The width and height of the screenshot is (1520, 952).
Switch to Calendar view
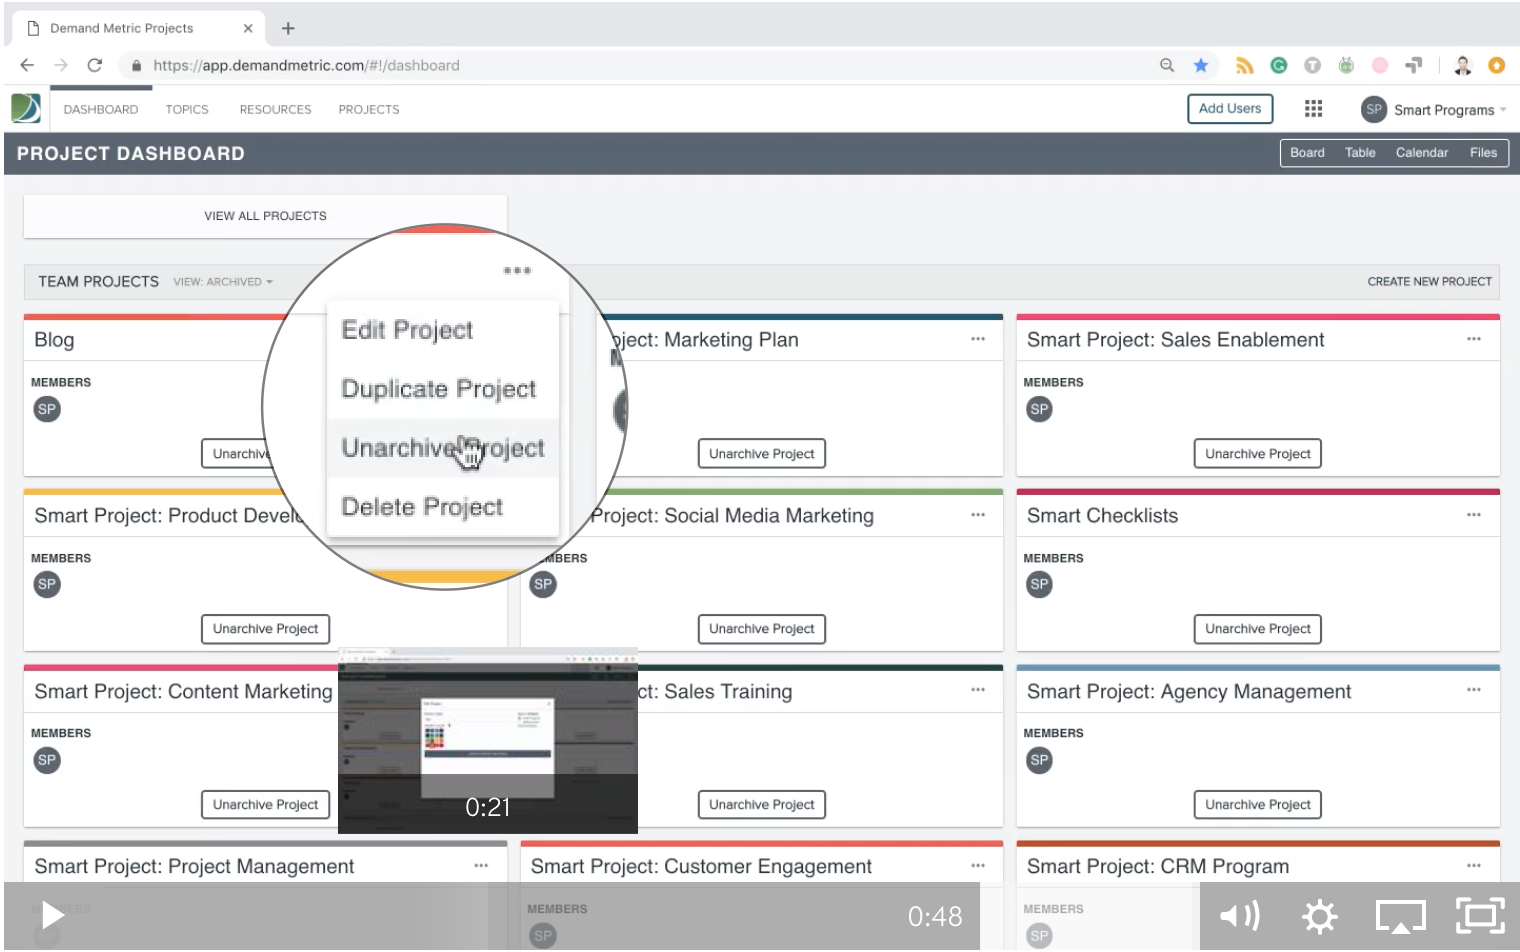[x=1422, y=153]
